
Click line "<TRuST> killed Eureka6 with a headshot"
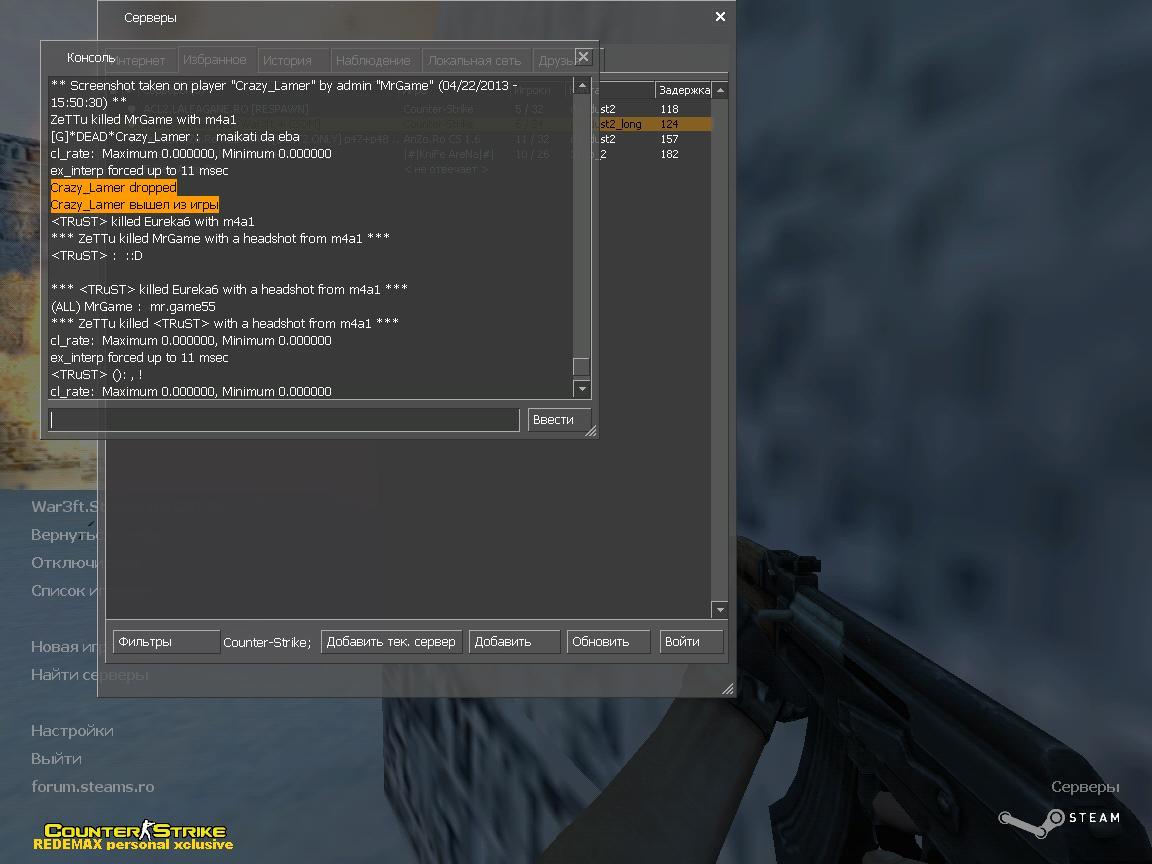[229, 289]
